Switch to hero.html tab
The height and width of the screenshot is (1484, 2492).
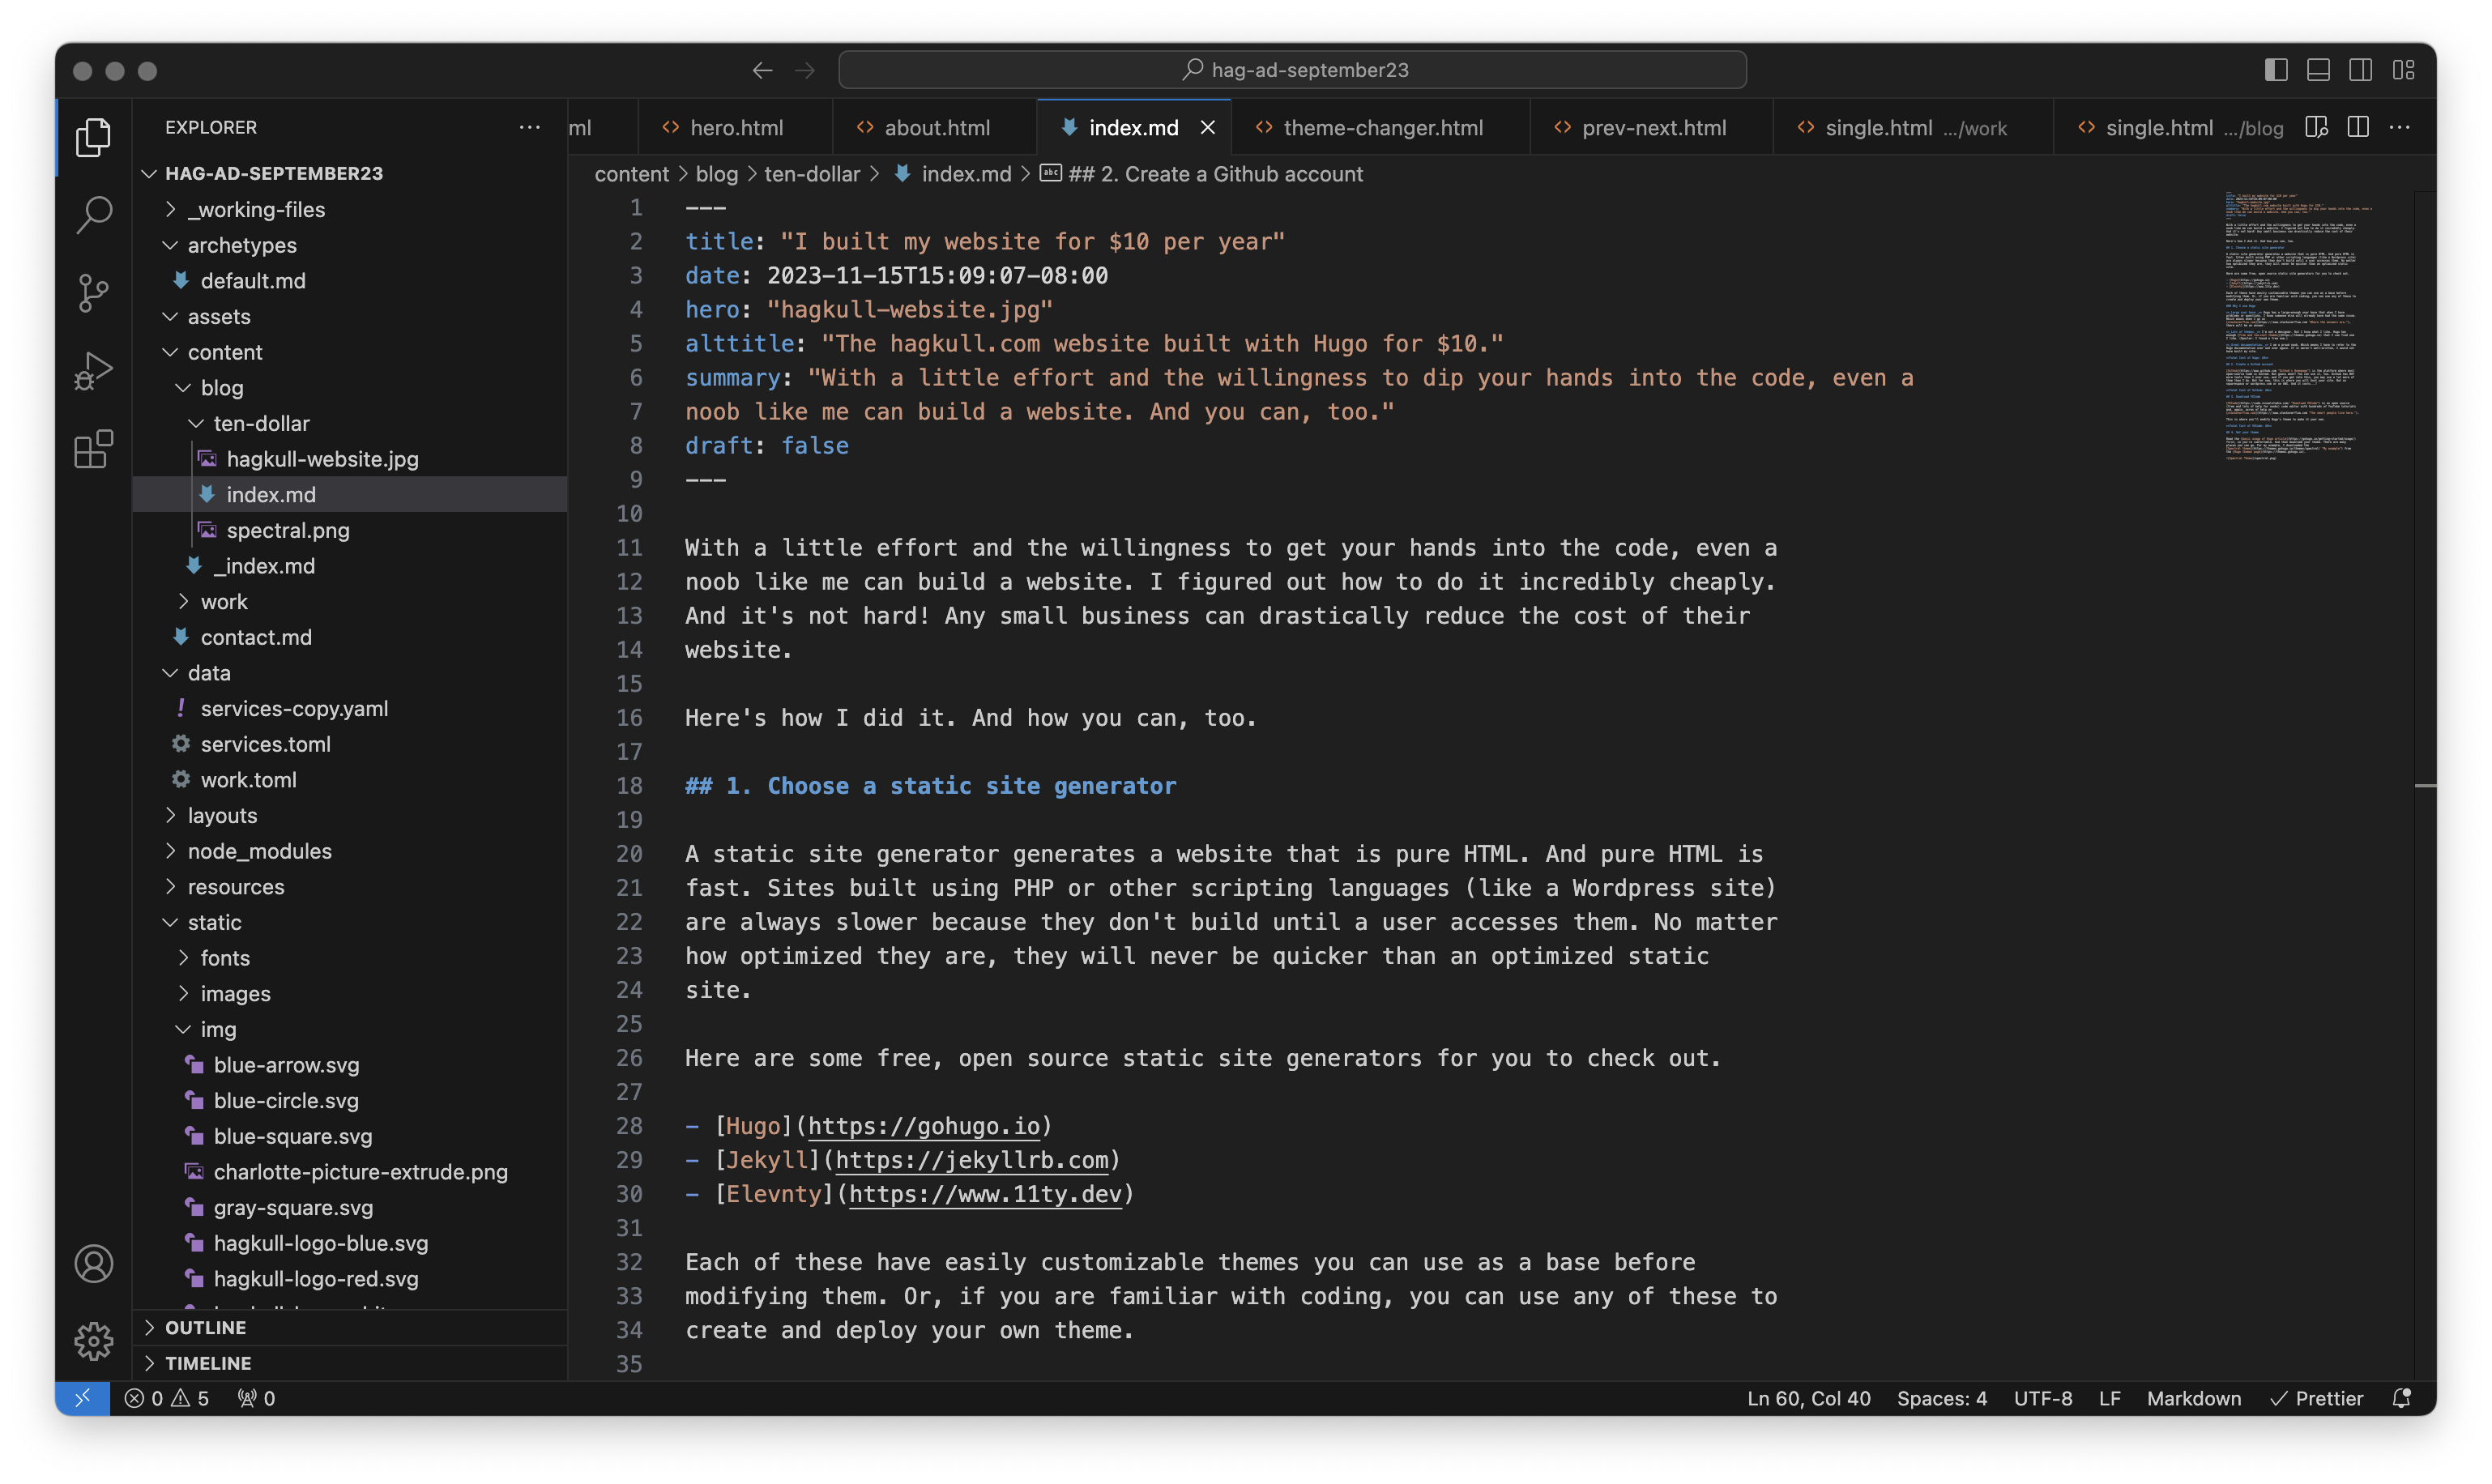pos(736,127)
